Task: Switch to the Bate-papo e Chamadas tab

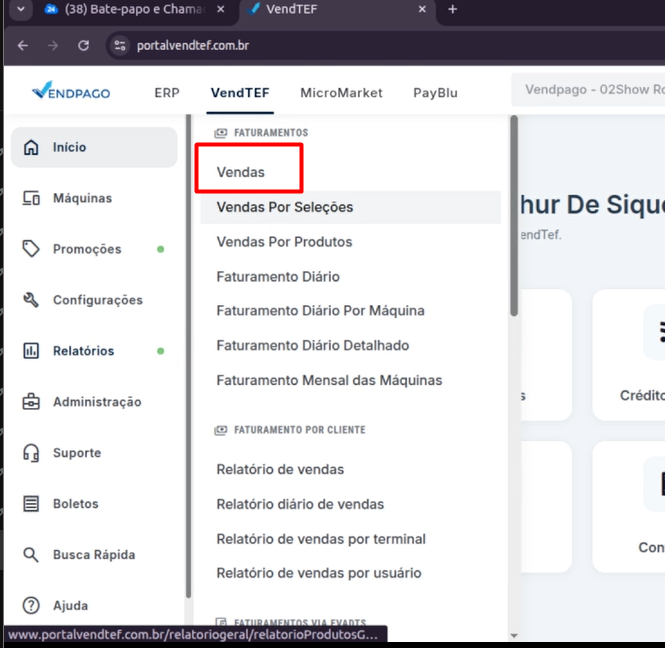Action: [136, 9]
